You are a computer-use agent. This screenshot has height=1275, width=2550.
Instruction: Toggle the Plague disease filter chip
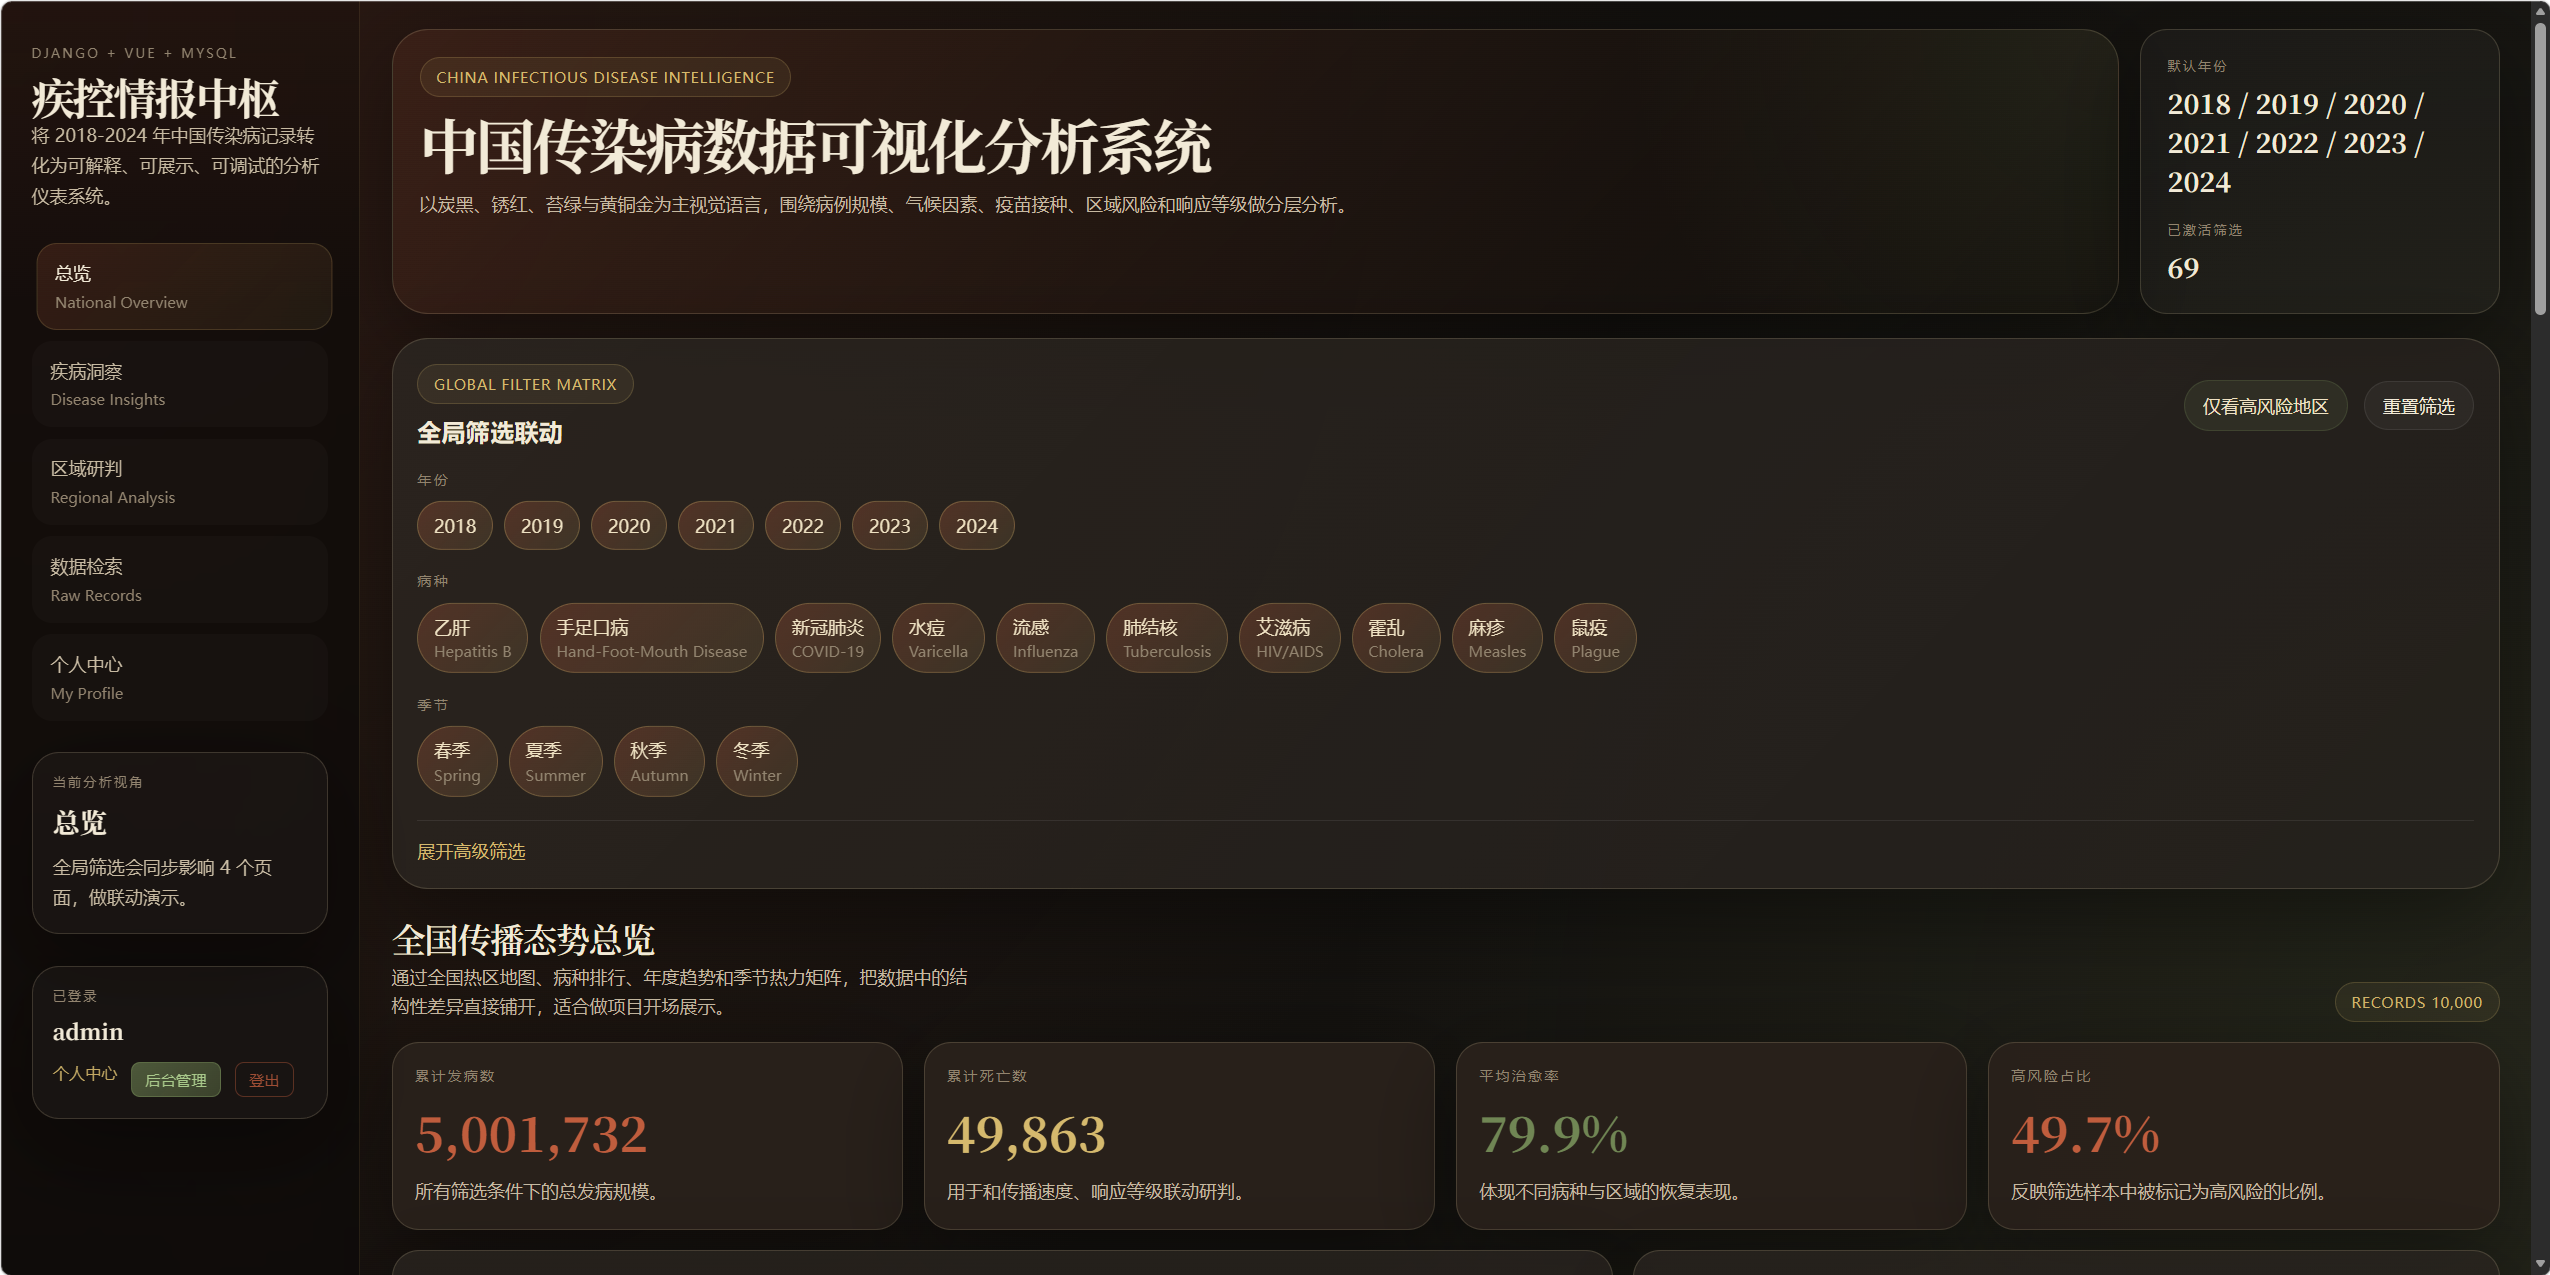coord(1594,638)
